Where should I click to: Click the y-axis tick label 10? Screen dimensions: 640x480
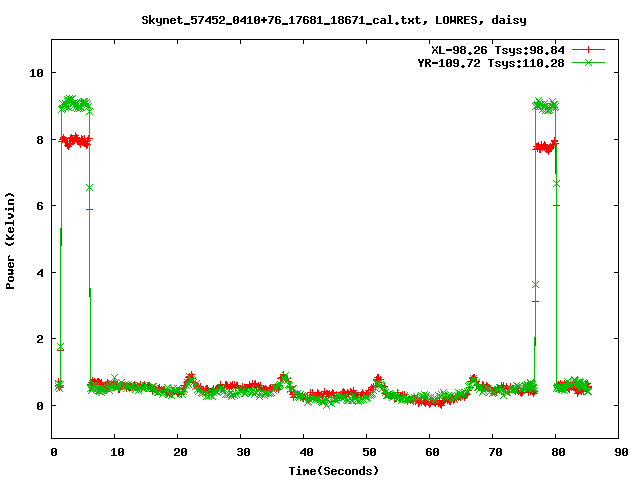(x=36, y=73)
